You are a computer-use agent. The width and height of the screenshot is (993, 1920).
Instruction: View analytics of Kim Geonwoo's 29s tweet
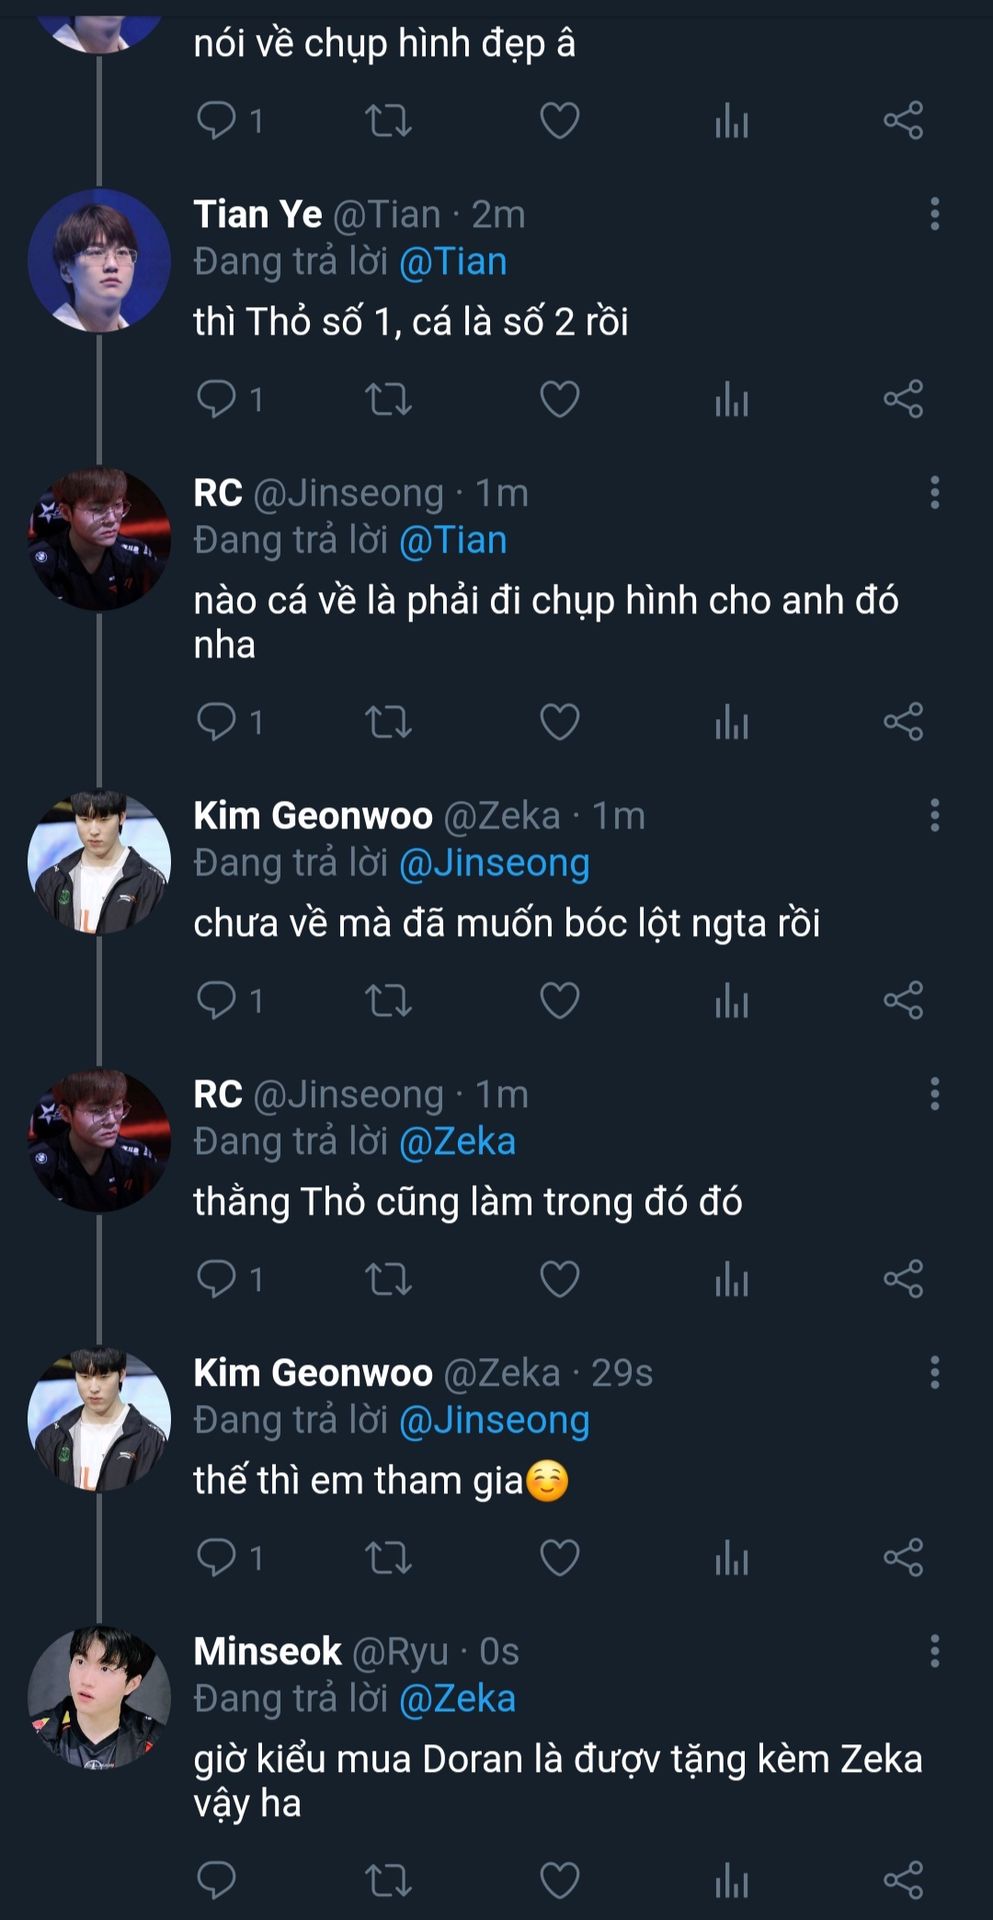click(731, 1557)
